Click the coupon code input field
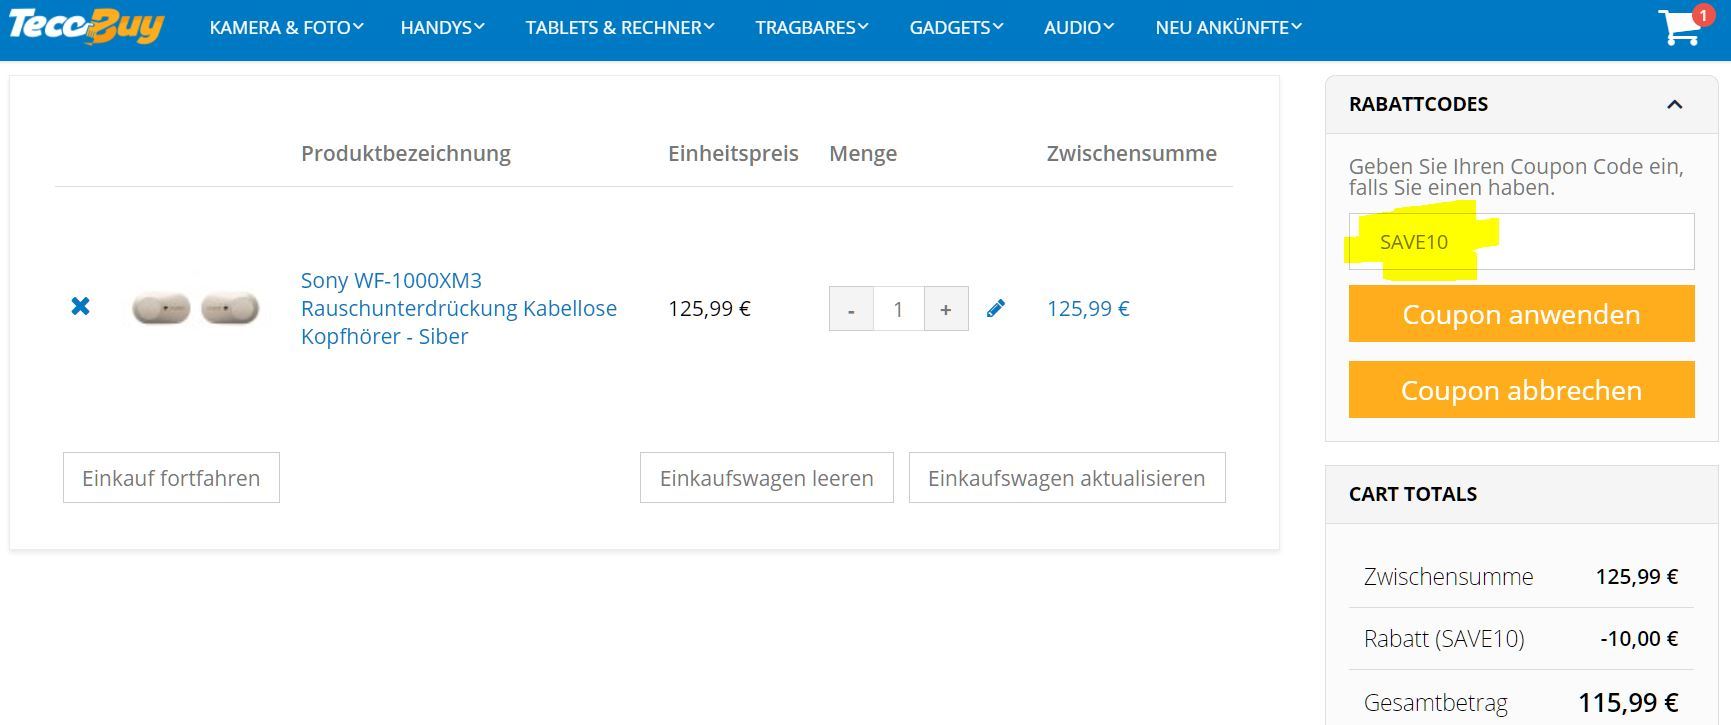Image resolution: width=1731 pixels, height=725 pixels. (1521, 241)
